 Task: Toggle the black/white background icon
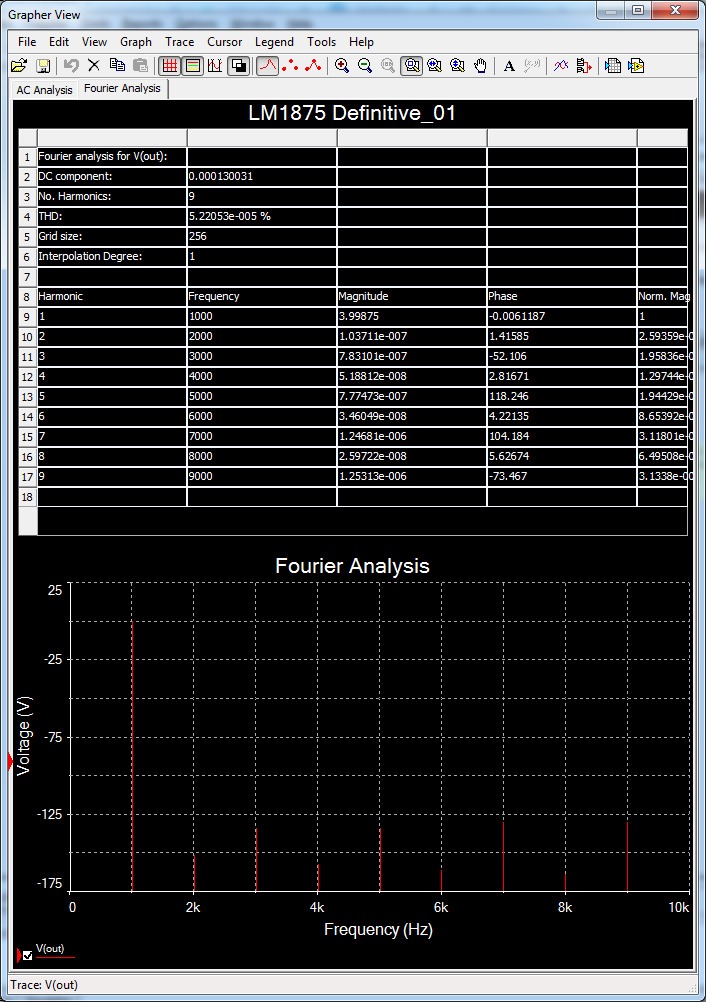click(238, 65)
